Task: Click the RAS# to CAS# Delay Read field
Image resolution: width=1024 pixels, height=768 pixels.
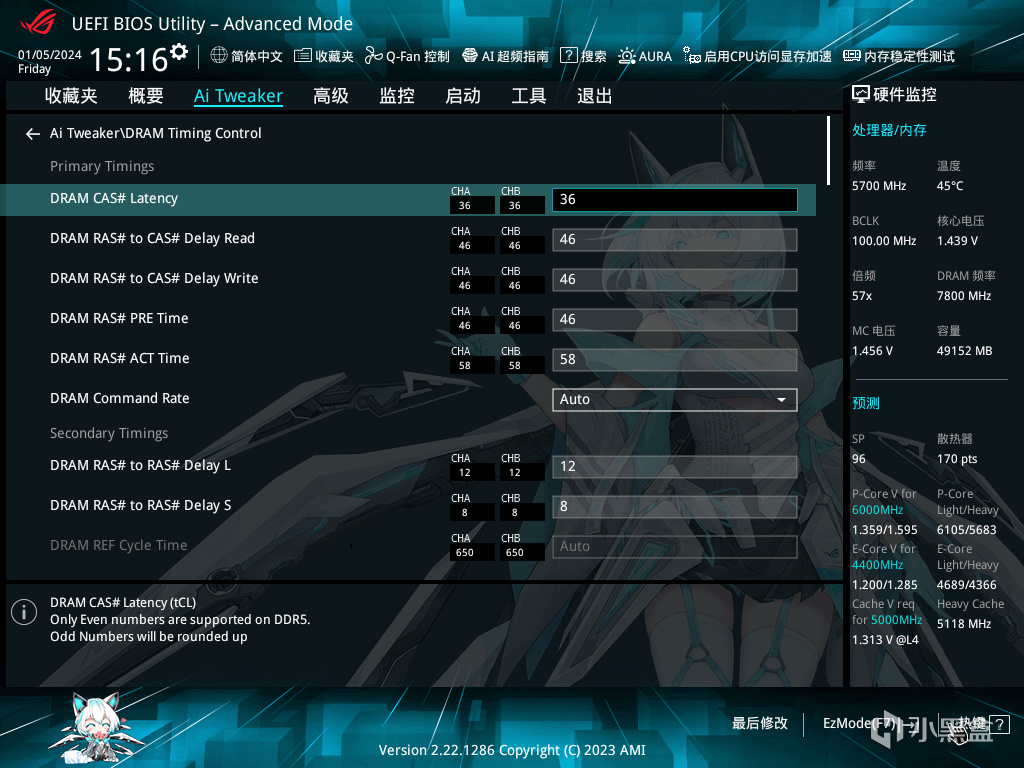Action: coord(675,240)
